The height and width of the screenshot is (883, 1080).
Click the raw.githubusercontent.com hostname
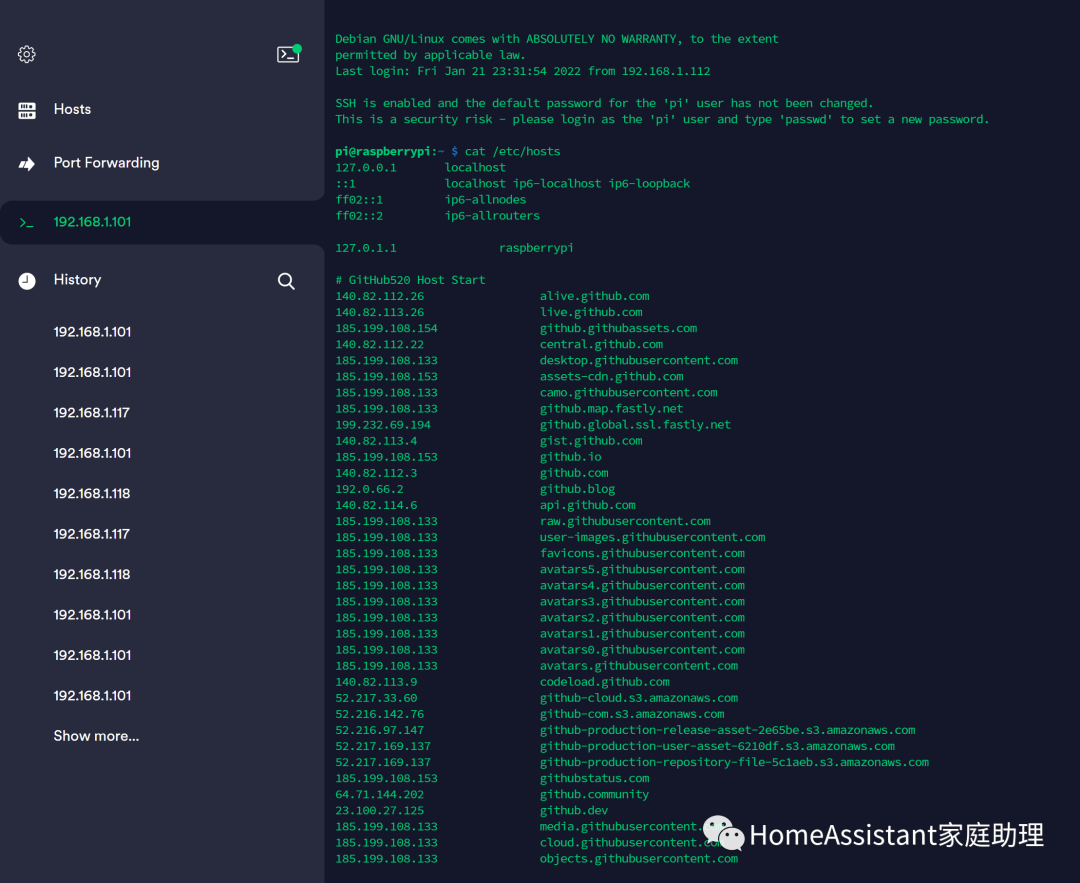pyautogui.click(x=625, y=521)
